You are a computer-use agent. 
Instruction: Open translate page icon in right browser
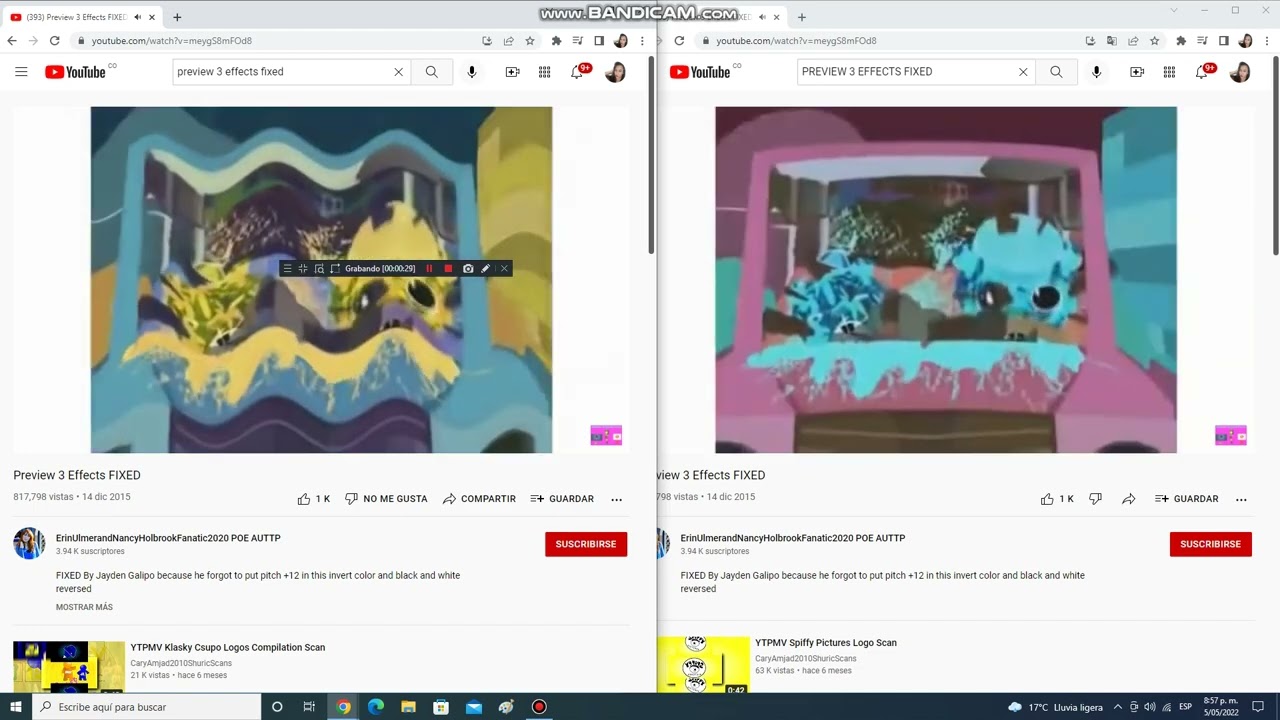tap(1112, 41)
